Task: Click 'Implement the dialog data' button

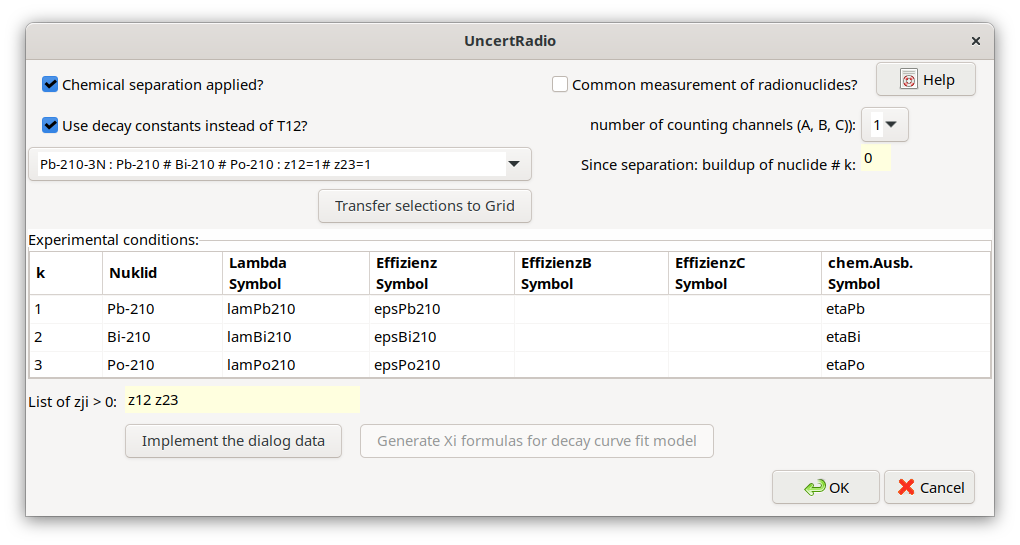Action: [233, 441]
